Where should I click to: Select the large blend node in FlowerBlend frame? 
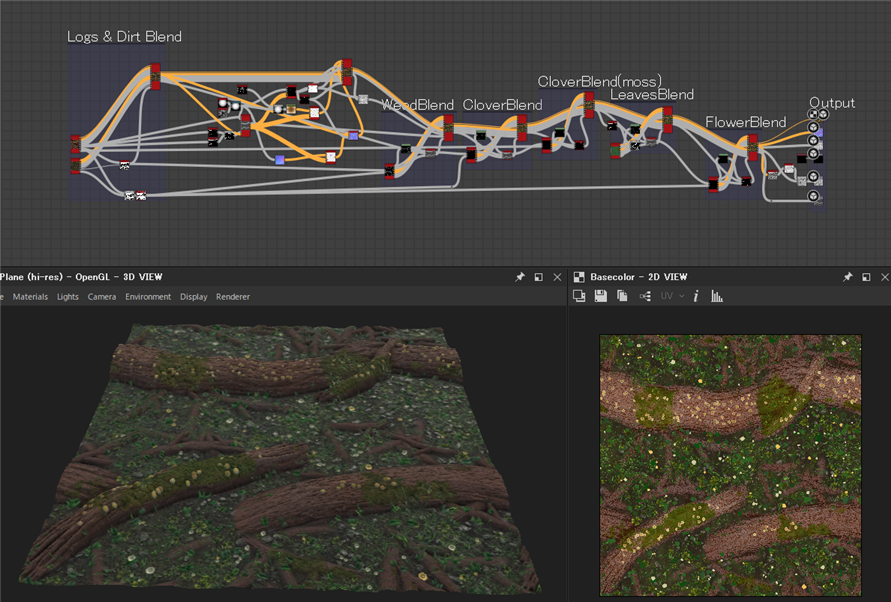(753, 148)
